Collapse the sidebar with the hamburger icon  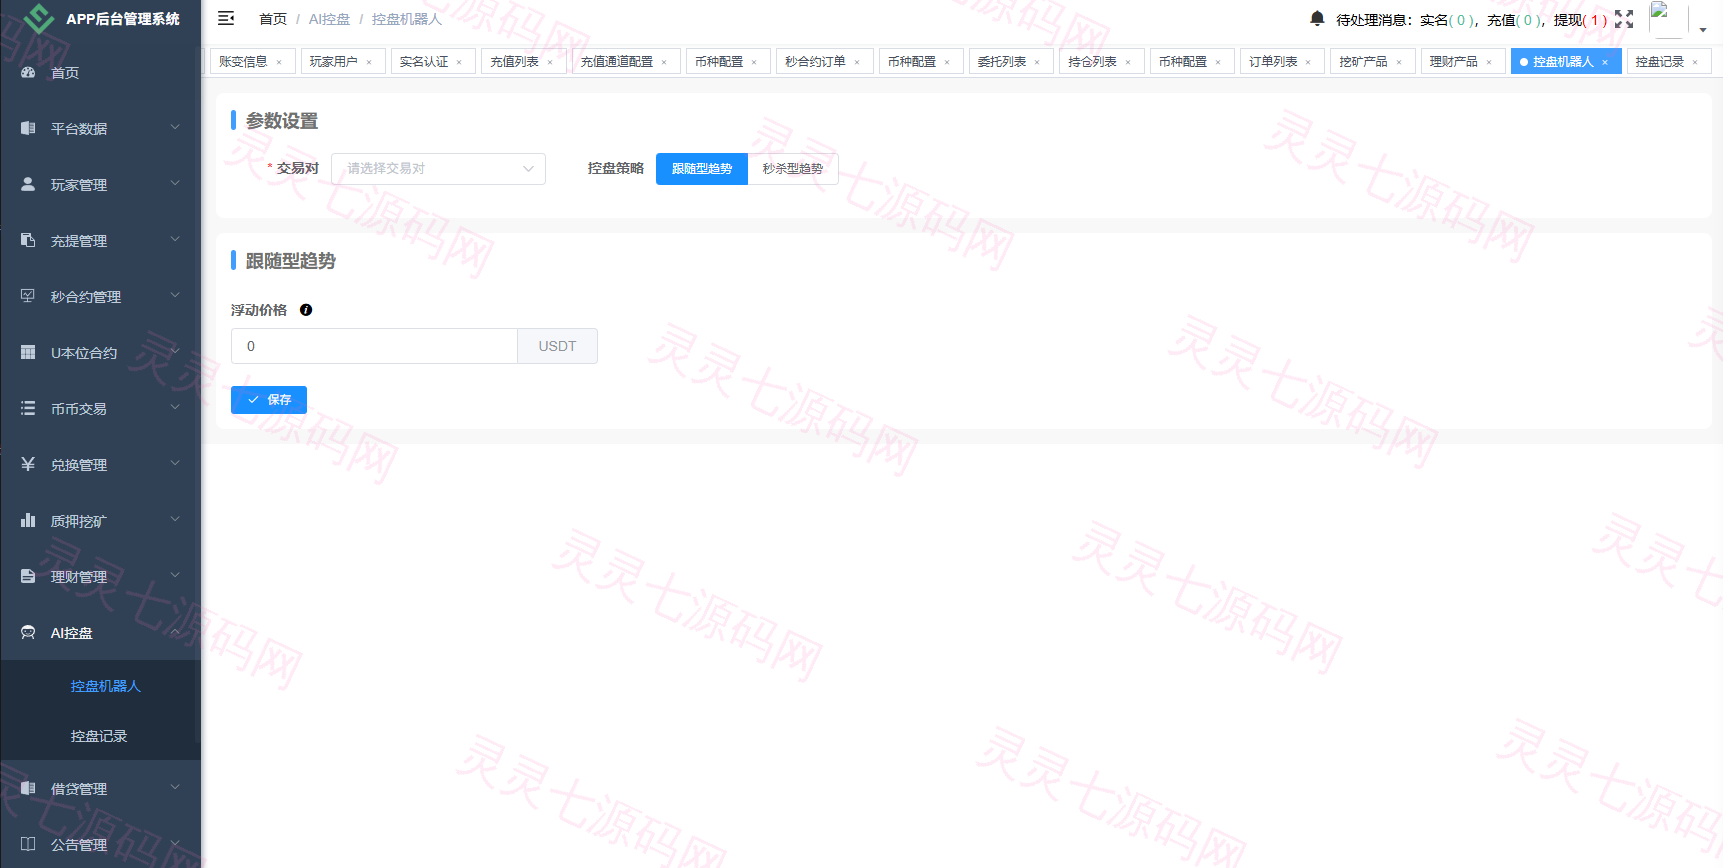pos(226,18)
